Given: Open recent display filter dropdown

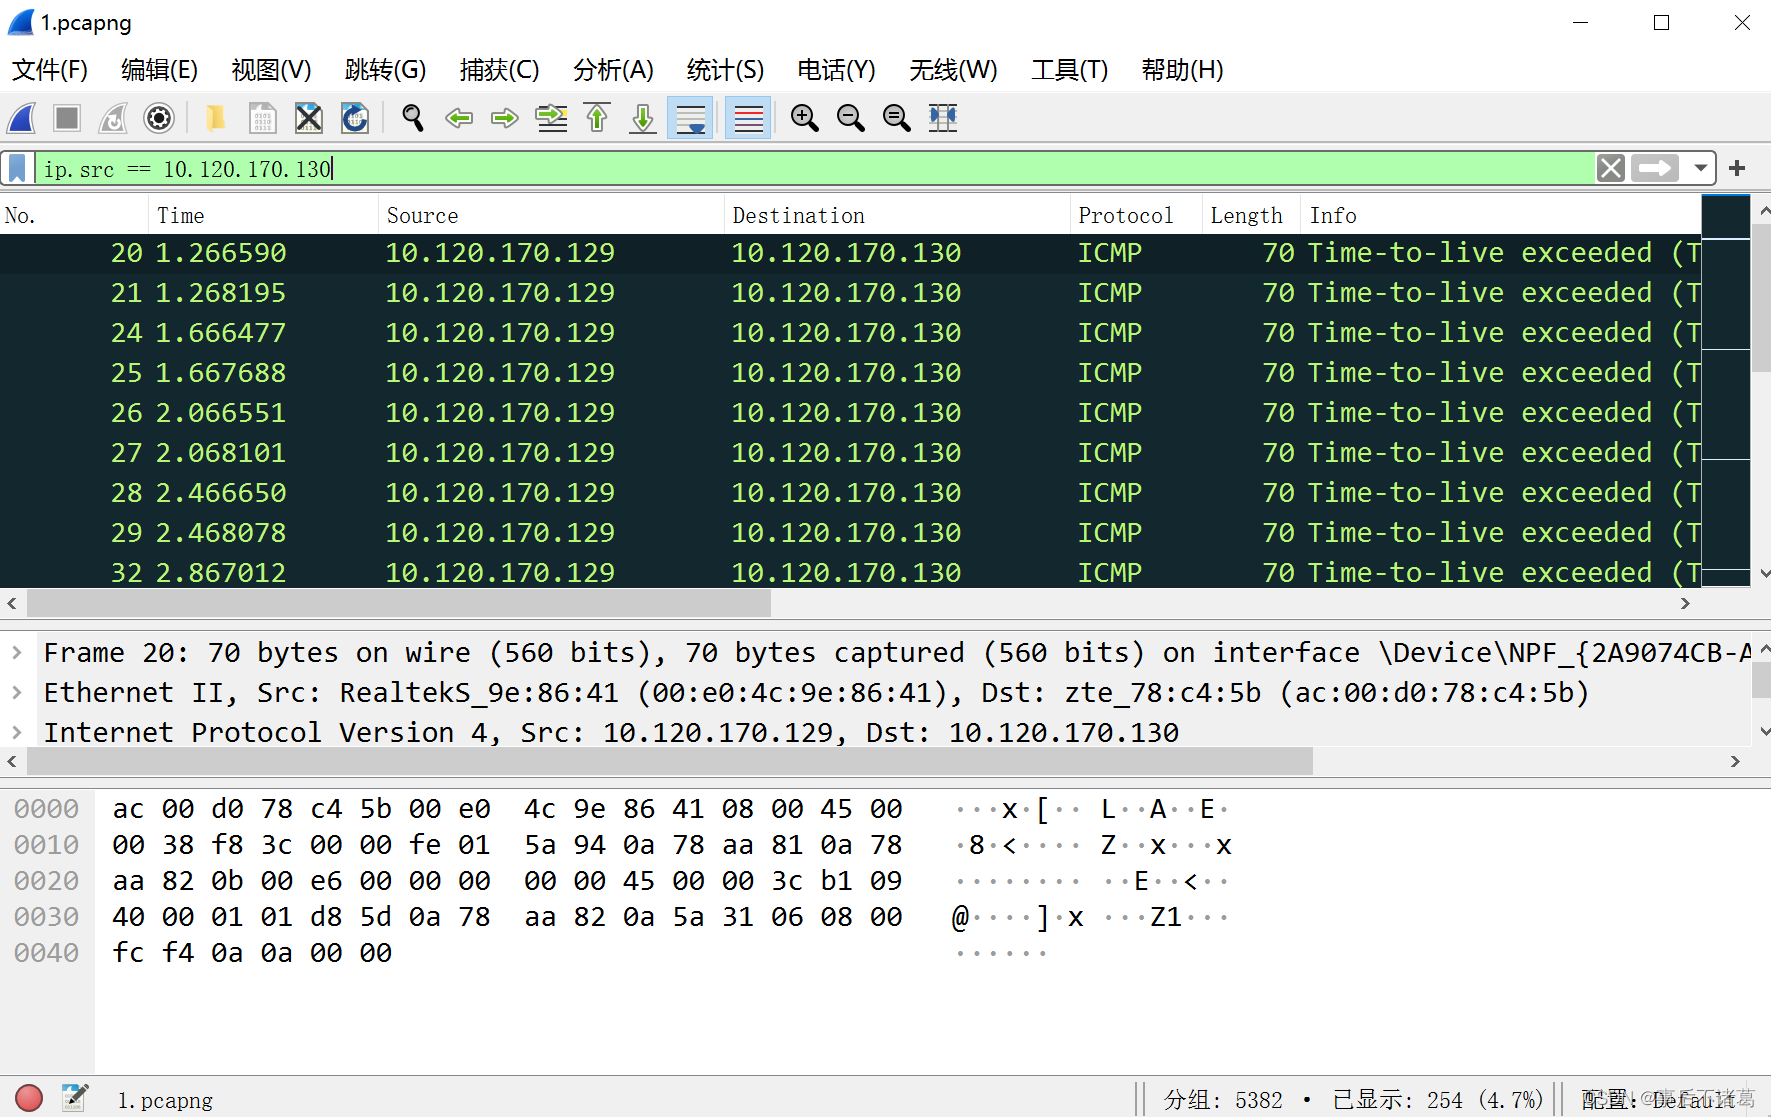Looking at the screenshot, I should click(x=1700, y=168).
